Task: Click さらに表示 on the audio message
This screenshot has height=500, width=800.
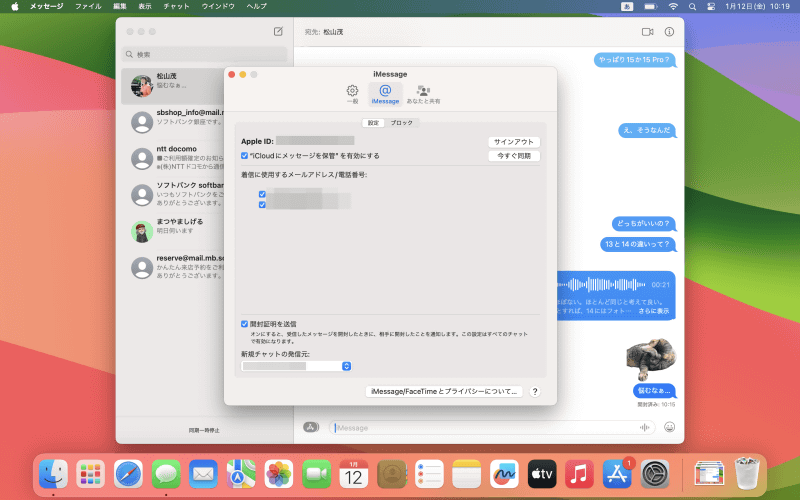Action: (654, 311)
